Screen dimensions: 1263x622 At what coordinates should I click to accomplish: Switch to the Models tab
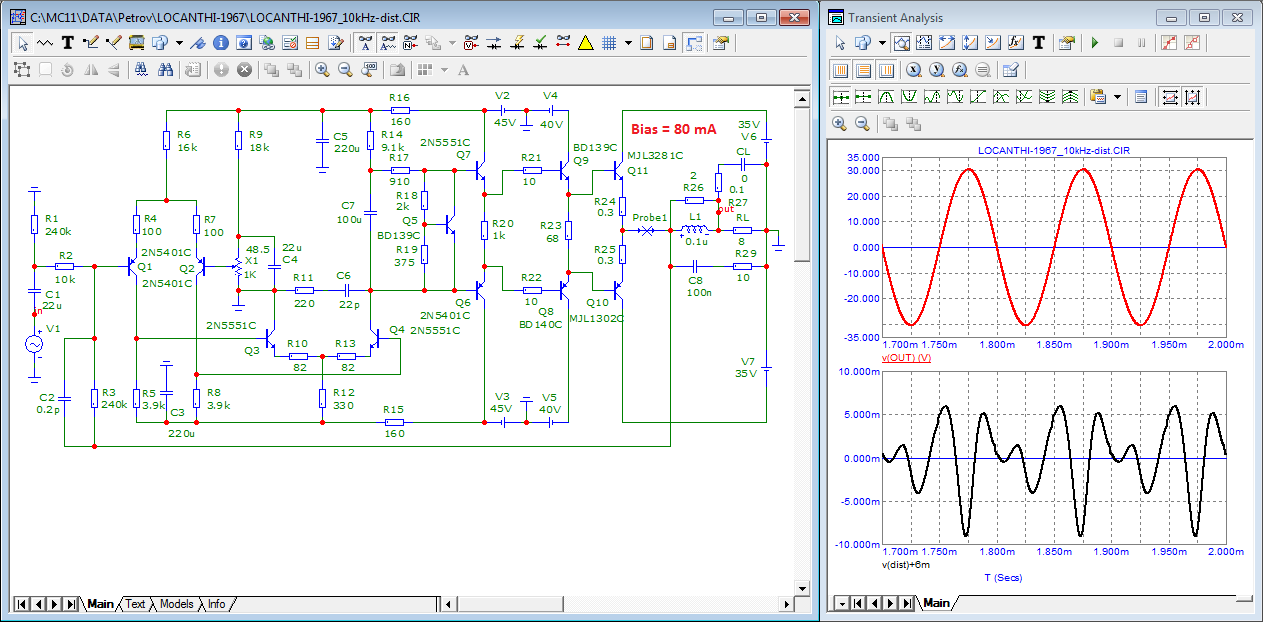[176, 604]
